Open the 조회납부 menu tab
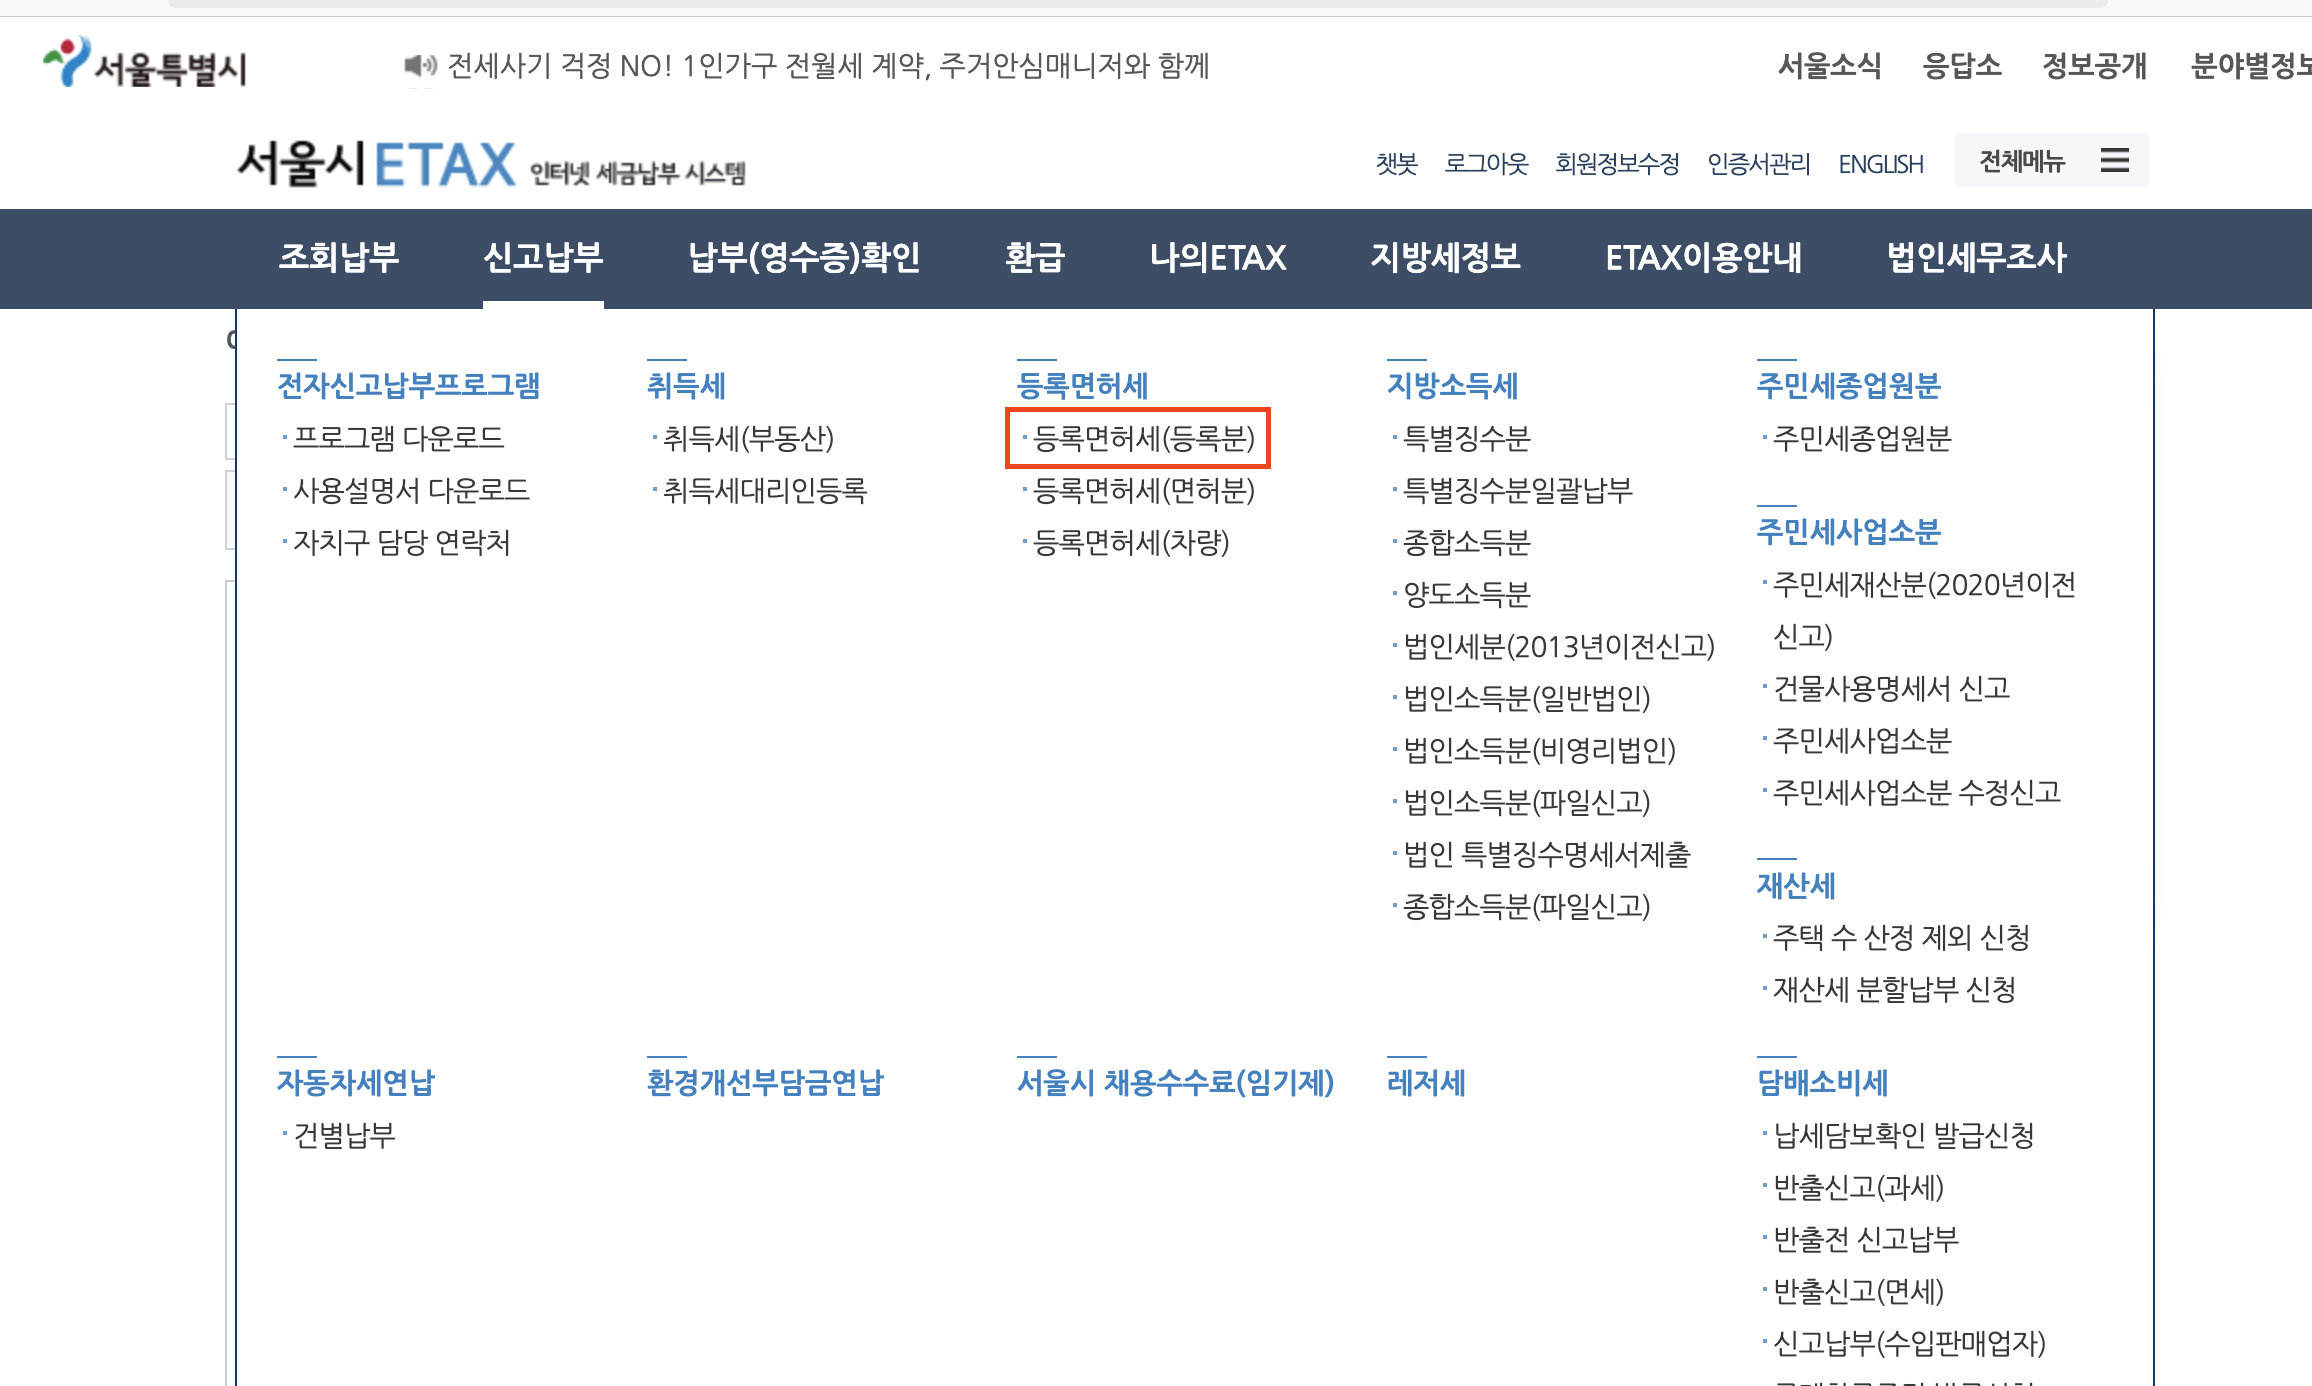The height and width of the screenshot is (1386, 2312). tap(339, 258)
